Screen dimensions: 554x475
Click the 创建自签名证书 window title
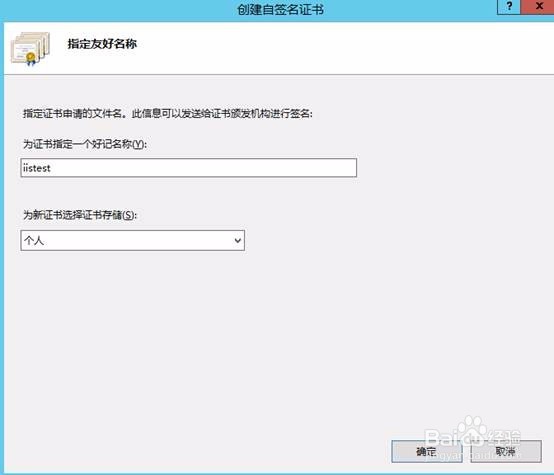[x=280, y=10]
